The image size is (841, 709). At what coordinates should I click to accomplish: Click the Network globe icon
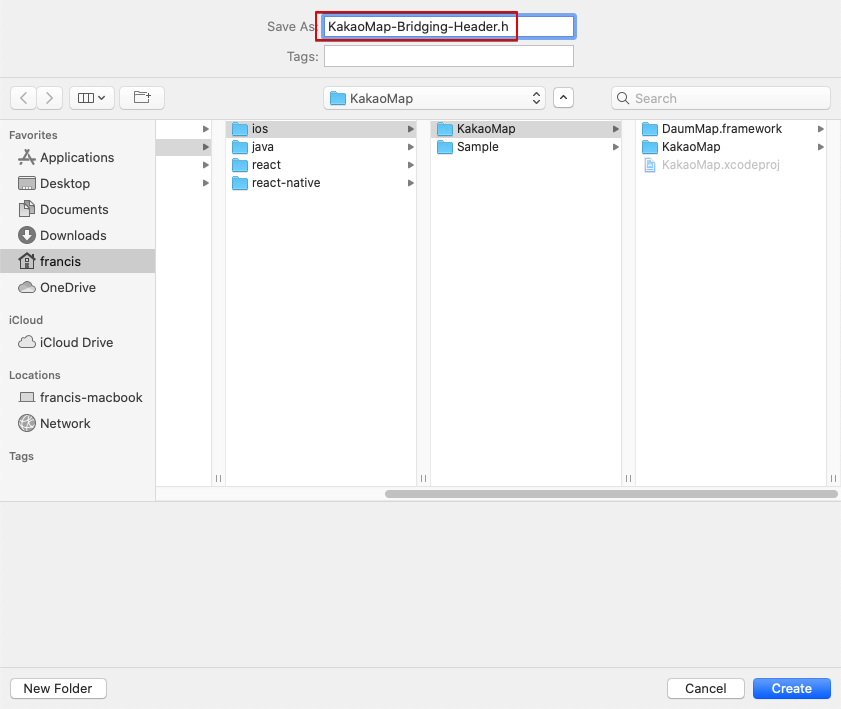click(27, 423)
